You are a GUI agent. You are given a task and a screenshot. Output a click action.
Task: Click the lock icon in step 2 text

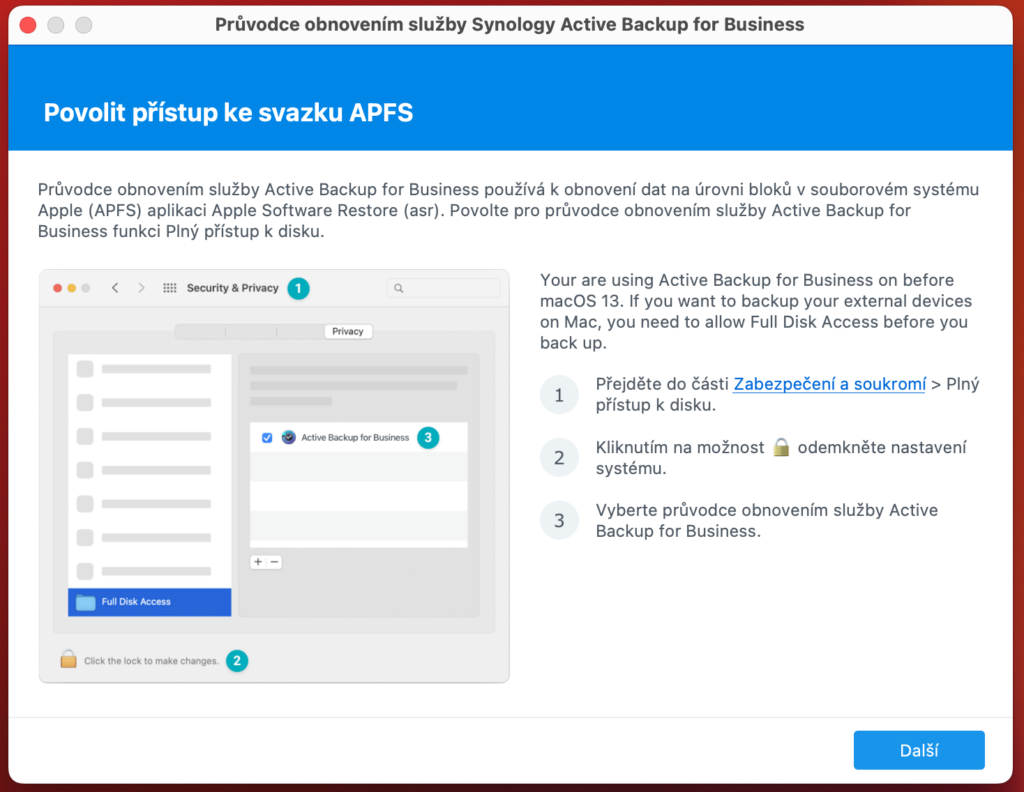tap(781, 447)
